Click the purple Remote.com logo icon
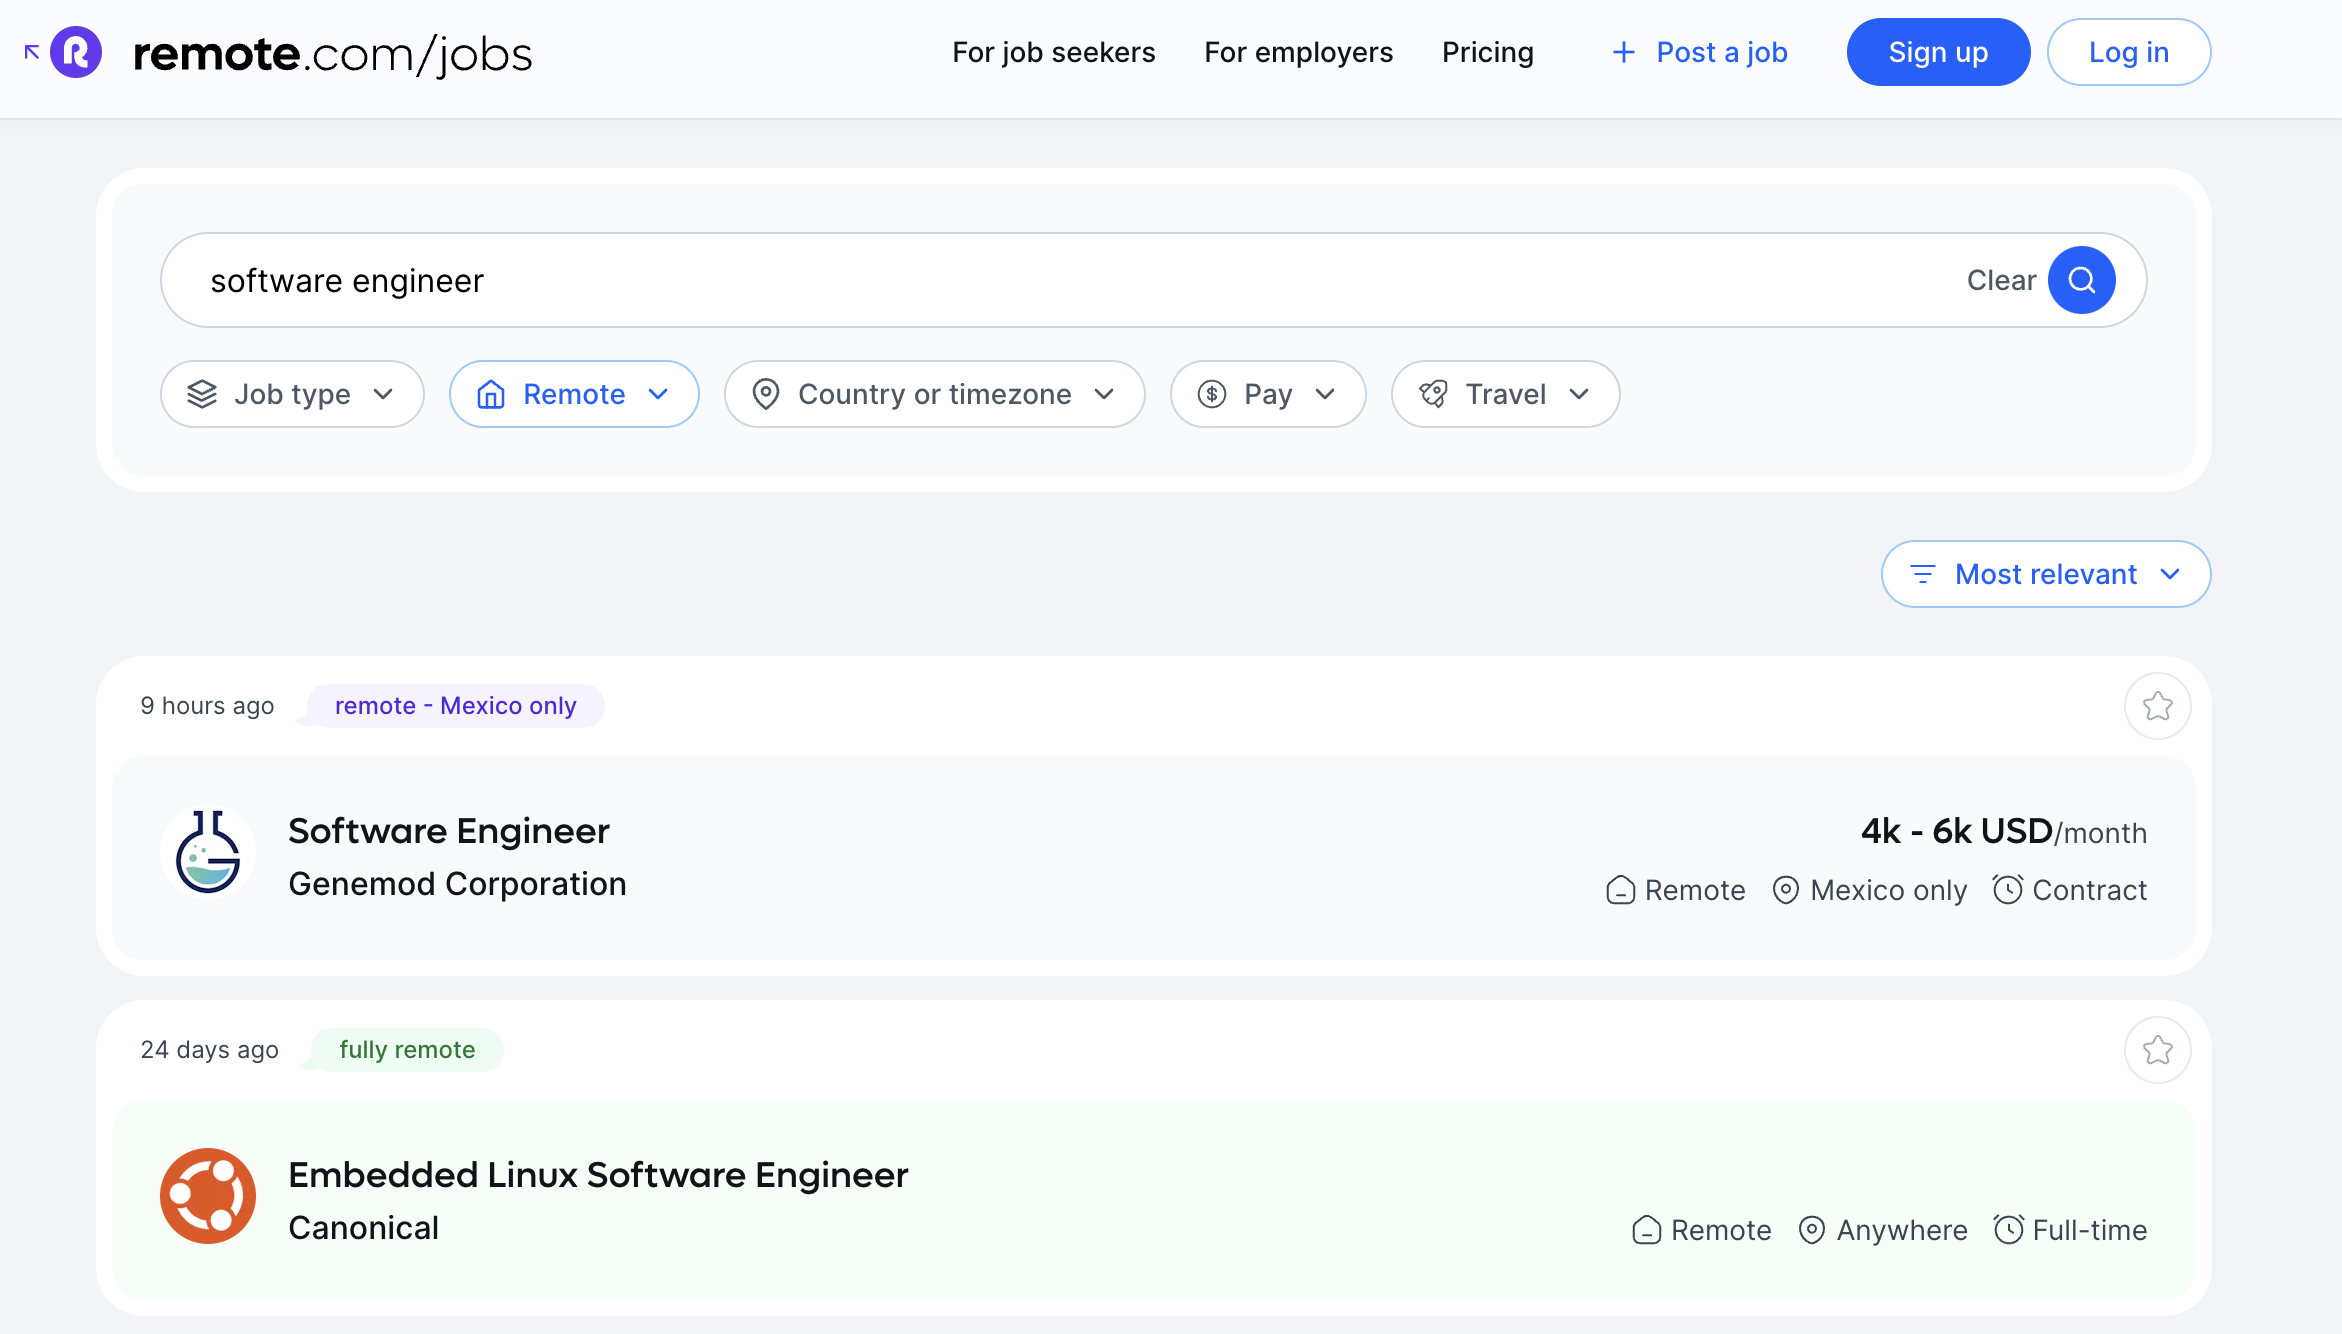The image size is (2342, 1334). 76,52
